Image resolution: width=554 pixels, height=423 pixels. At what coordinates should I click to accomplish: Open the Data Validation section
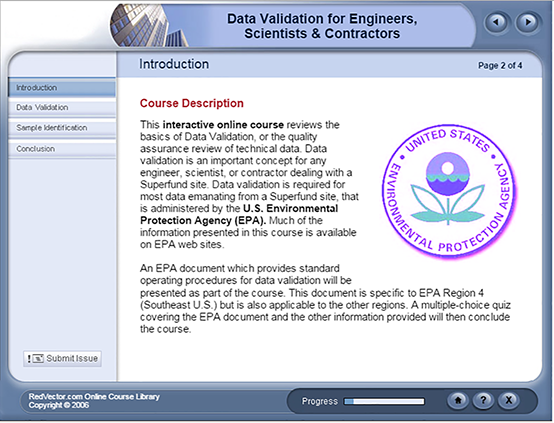pyautogui.click(x=62, y=107)
